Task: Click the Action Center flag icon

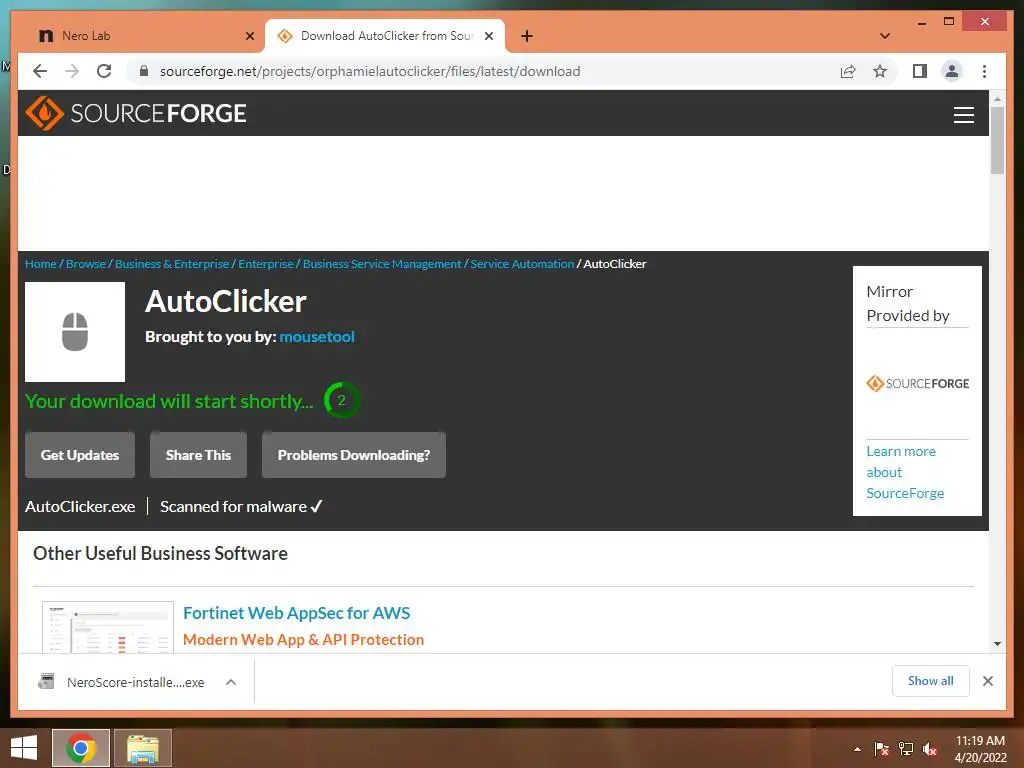Action: click(x=881, y=749)
